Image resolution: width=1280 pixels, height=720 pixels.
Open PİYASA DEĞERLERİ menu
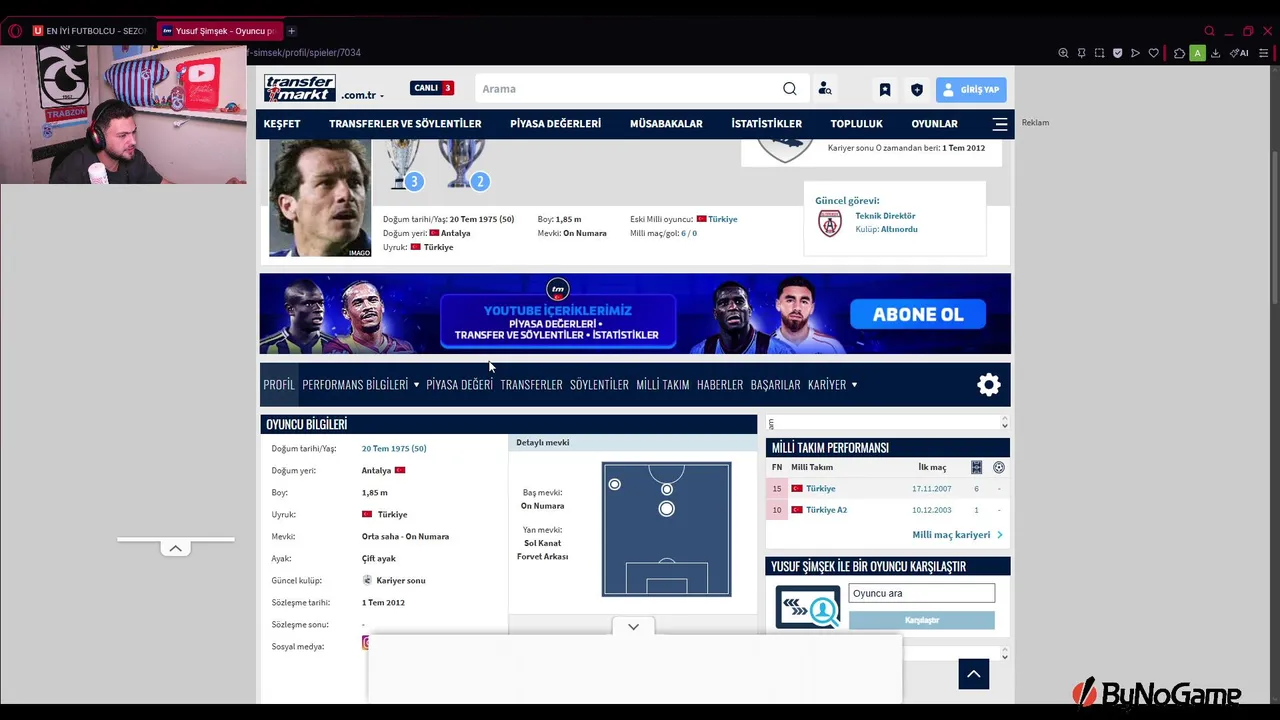coord(555,124)
